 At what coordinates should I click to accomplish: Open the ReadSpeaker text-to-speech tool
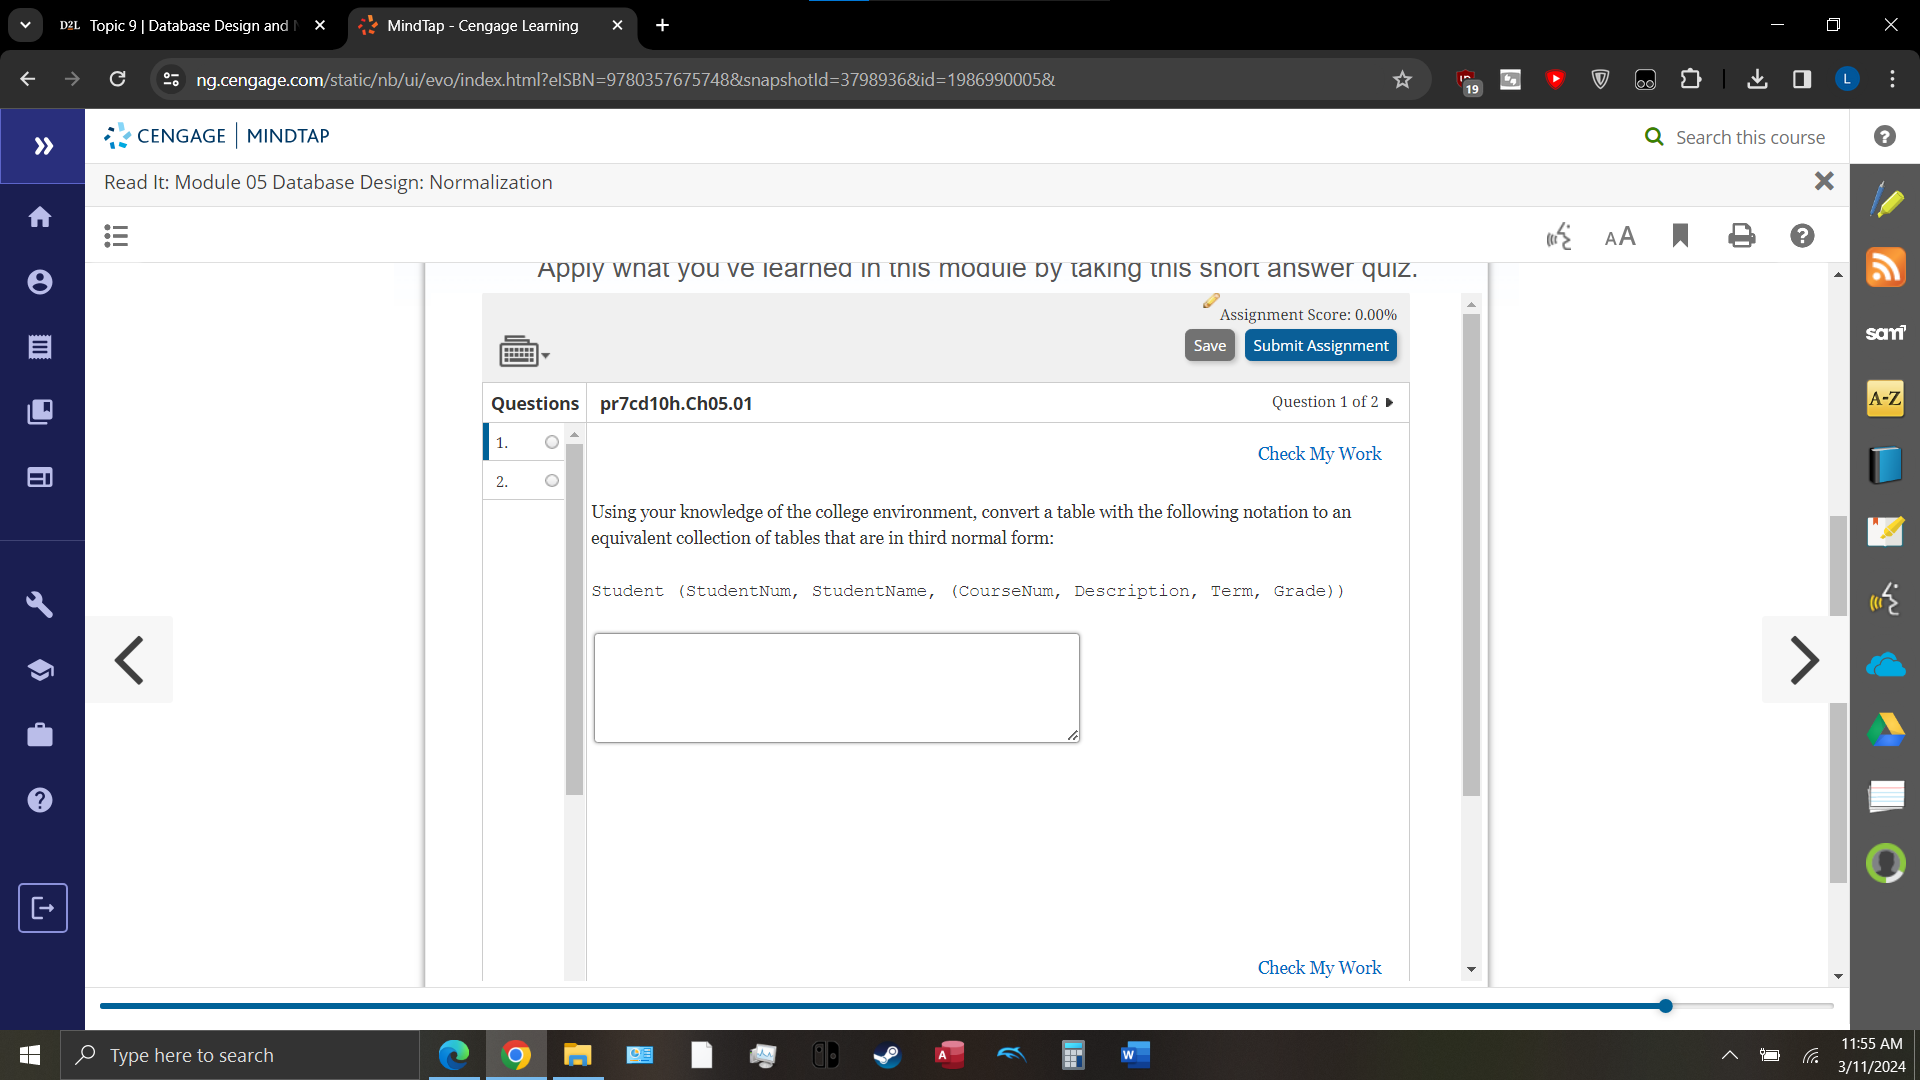point(1558,236)
